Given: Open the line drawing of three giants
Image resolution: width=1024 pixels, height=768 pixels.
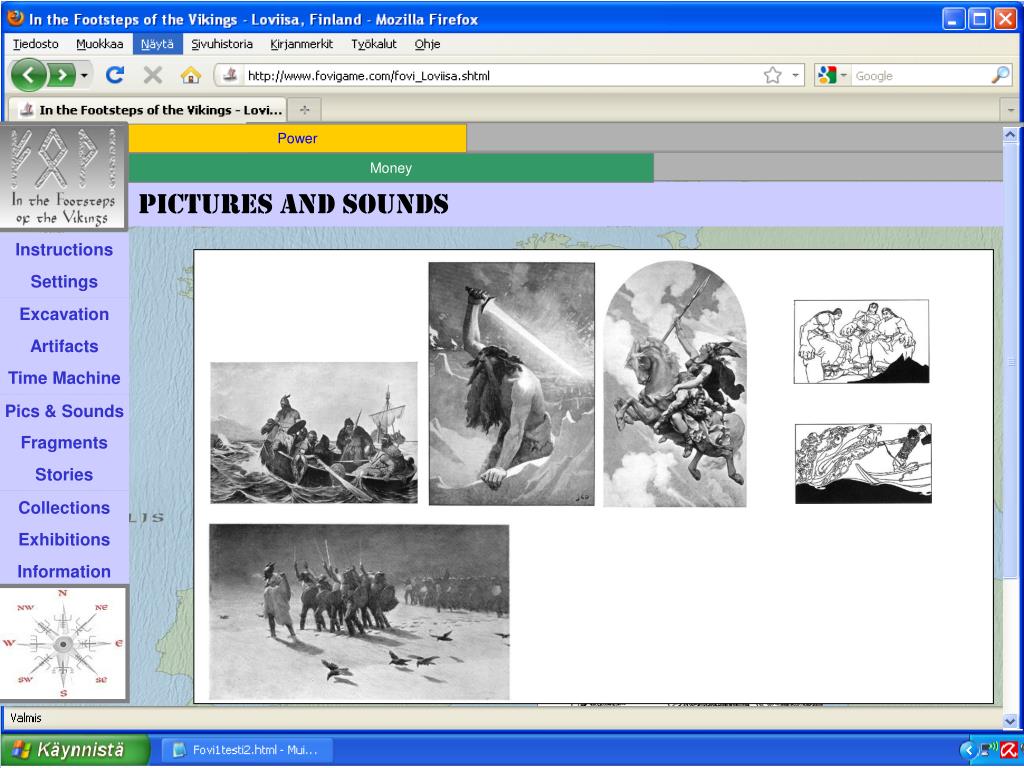Looking at the screenshot, I should click(861, 342).
